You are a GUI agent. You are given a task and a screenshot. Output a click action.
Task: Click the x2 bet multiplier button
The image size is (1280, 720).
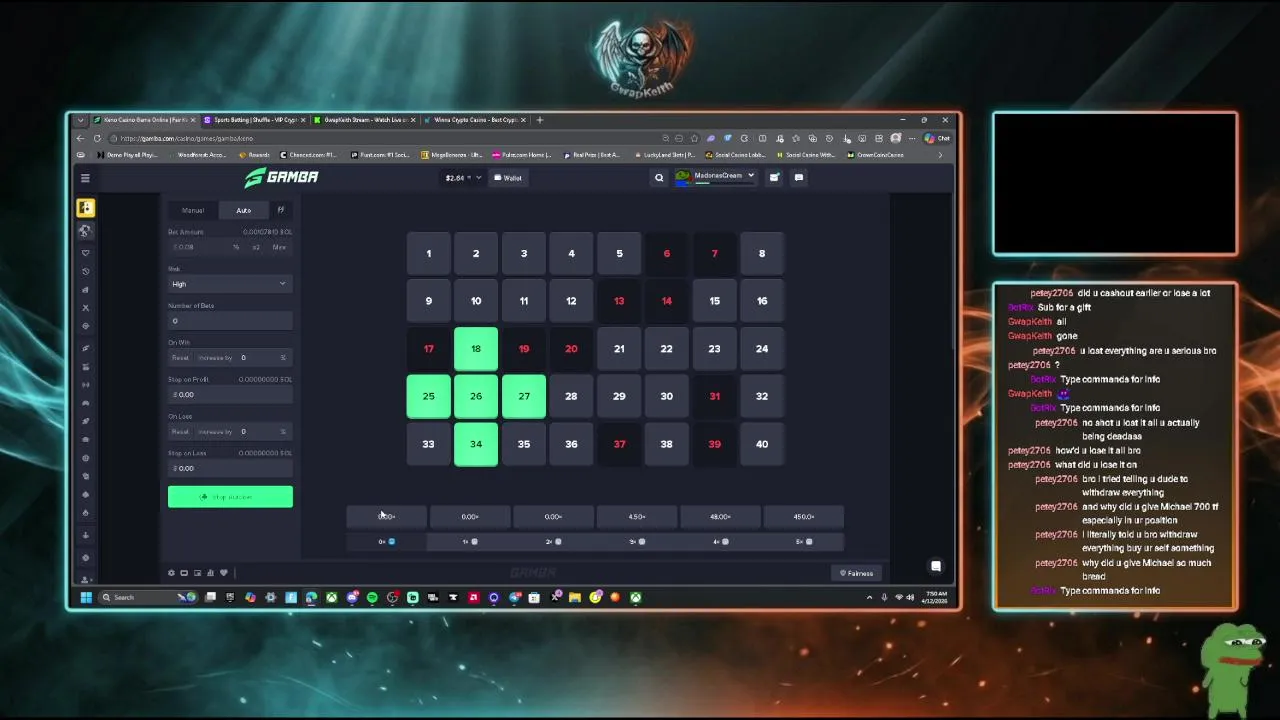click(x=256, y=247)
